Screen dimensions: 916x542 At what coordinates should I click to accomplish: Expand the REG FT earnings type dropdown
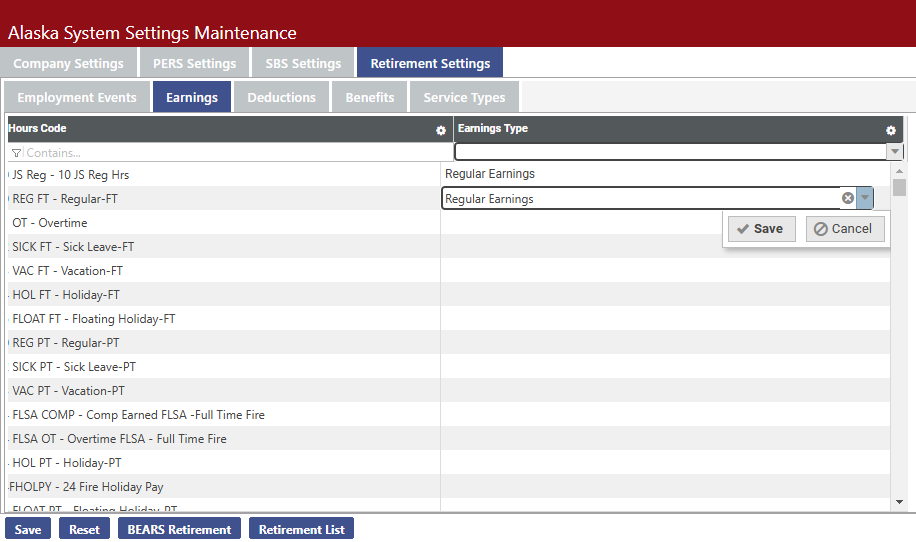pyautogui.click(x=865, y=198)
